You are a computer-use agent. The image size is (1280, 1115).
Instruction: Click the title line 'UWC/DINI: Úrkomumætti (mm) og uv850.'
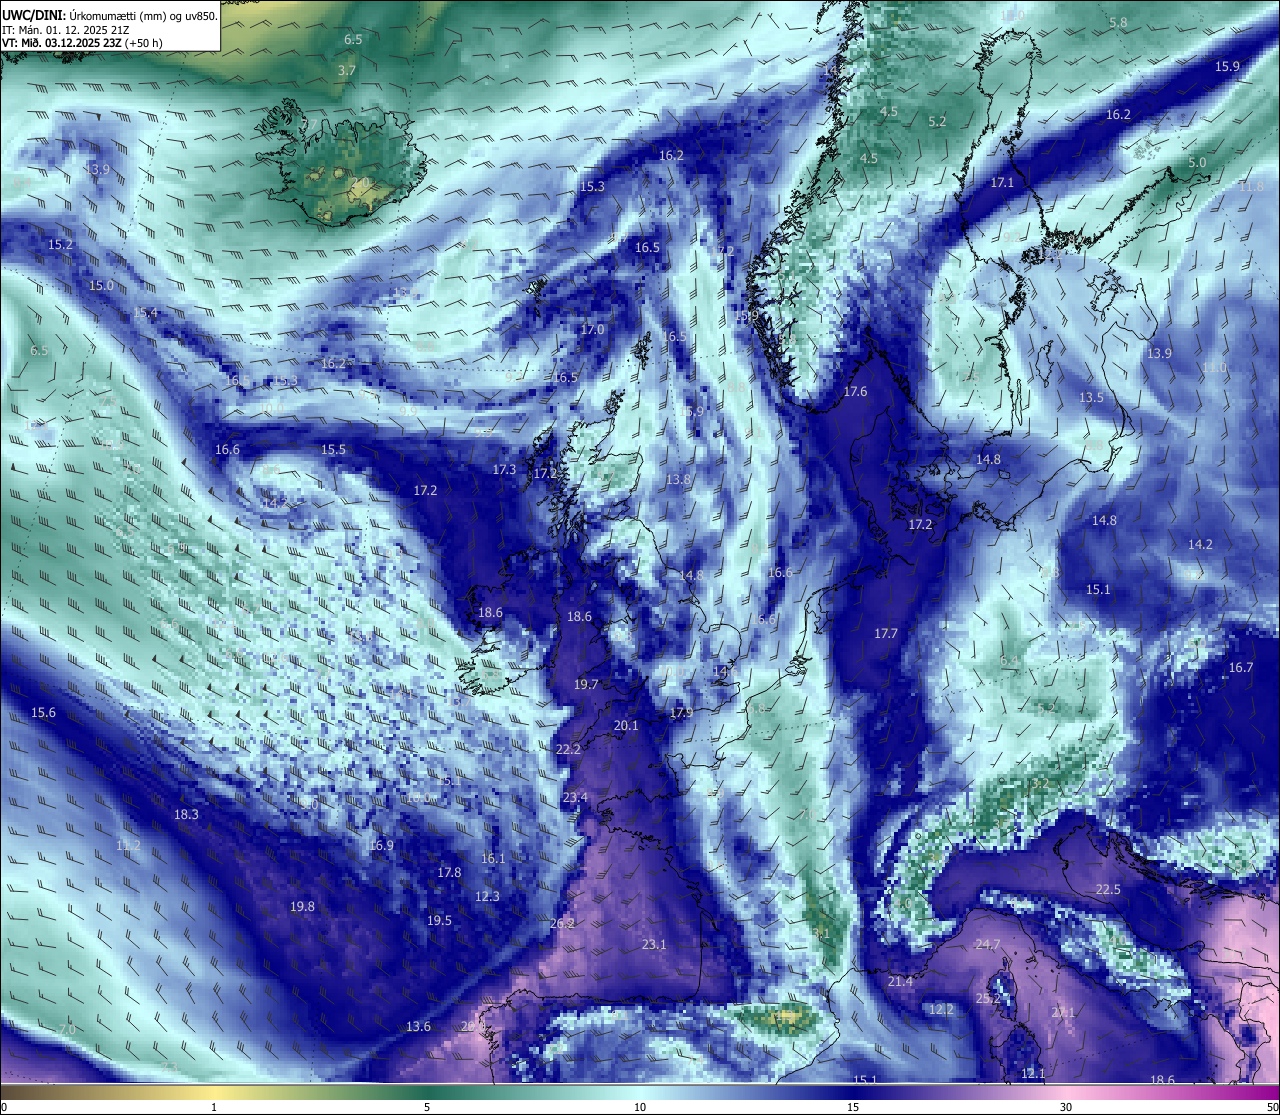tap(110, 16)
